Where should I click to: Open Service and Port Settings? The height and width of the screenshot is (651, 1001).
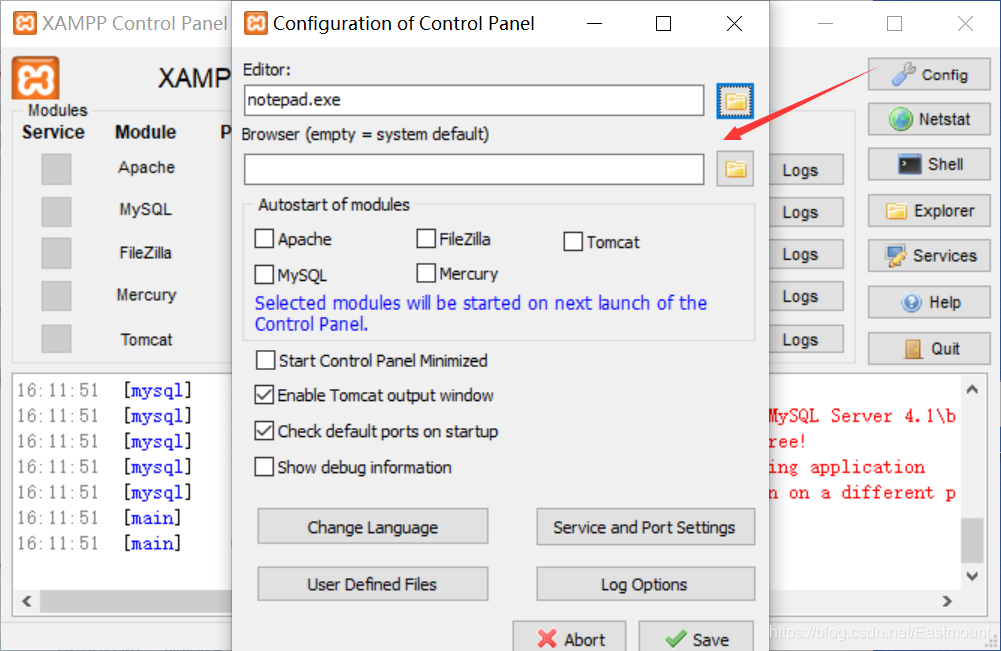click(645, 527)
